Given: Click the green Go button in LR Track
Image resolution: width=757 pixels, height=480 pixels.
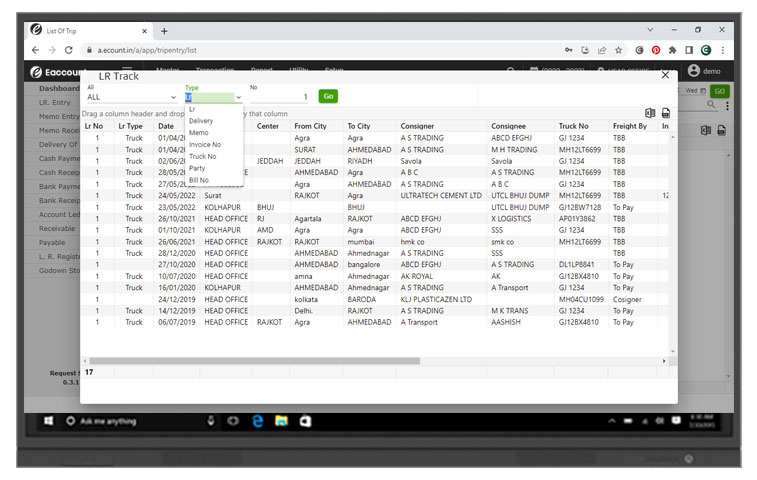Looking at the screenshot, I should [328, 96].
